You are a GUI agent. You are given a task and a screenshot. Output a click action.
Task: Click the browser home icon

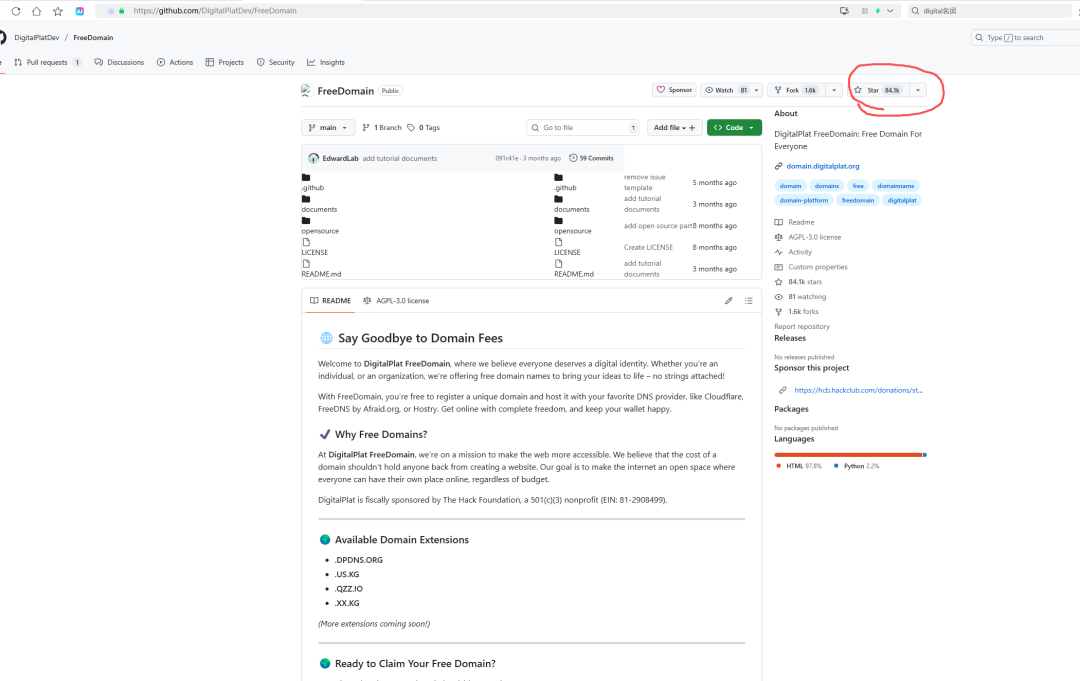click(36, 11)
